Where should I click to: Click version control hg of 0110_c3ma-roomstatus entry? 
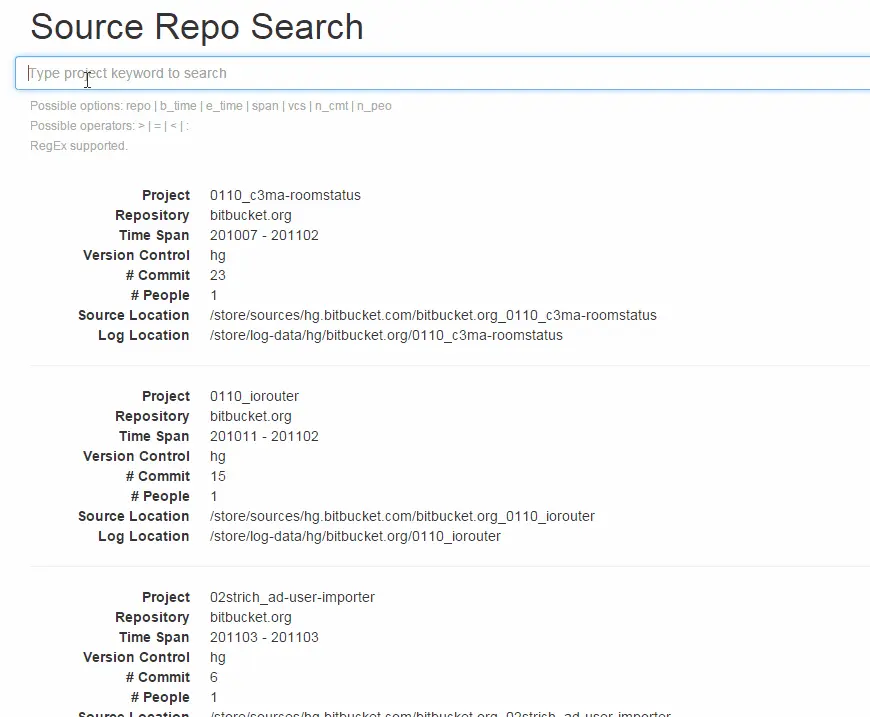click(x=218, y=255)
